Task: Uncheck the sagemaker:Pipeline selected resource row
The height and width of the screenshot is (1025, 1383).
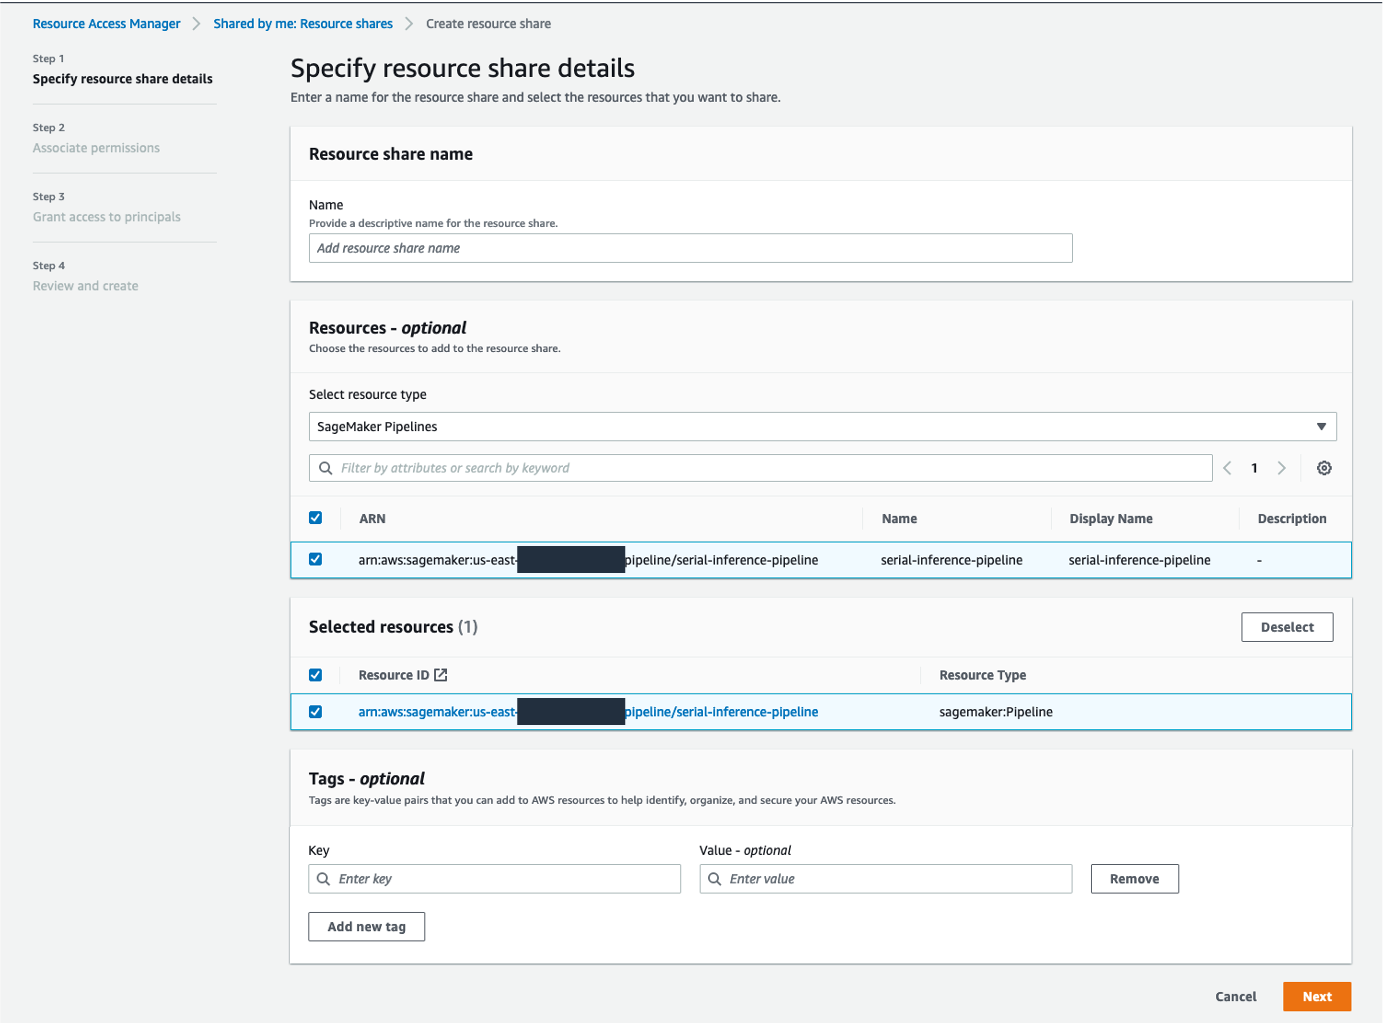Action: [316, 712]
